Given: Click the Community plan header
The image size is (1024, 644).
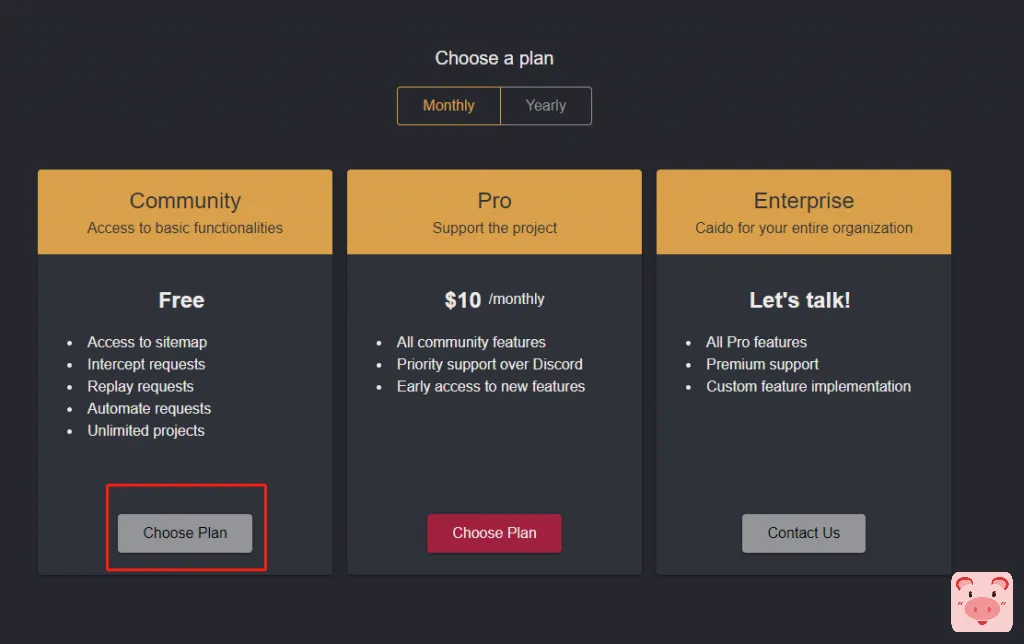Looking at the screenshot, I should coord(185,201).
